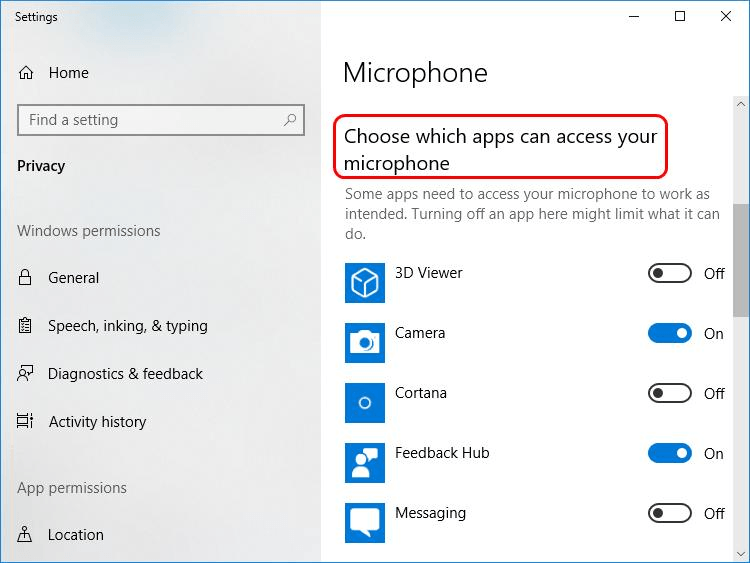Click the Home icon in sidebar
Viewport: 750px width, 563px height.
coord(27,73)
